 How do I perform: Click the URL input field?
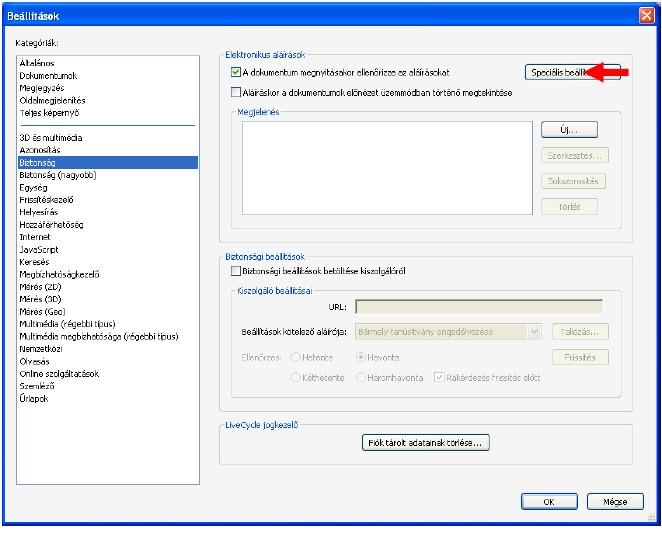479,306
